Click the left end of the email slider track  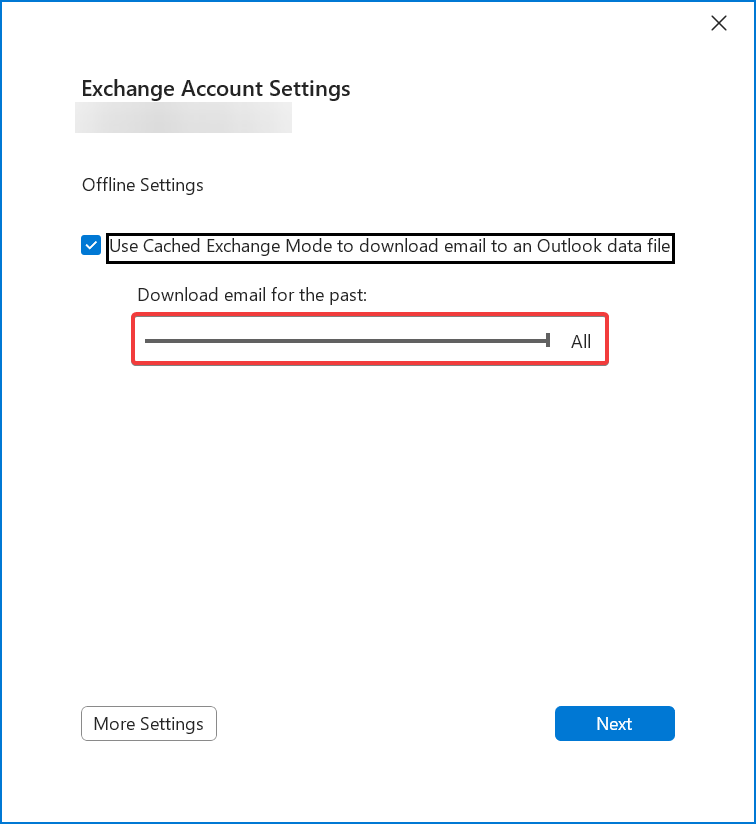click(148, 341)
